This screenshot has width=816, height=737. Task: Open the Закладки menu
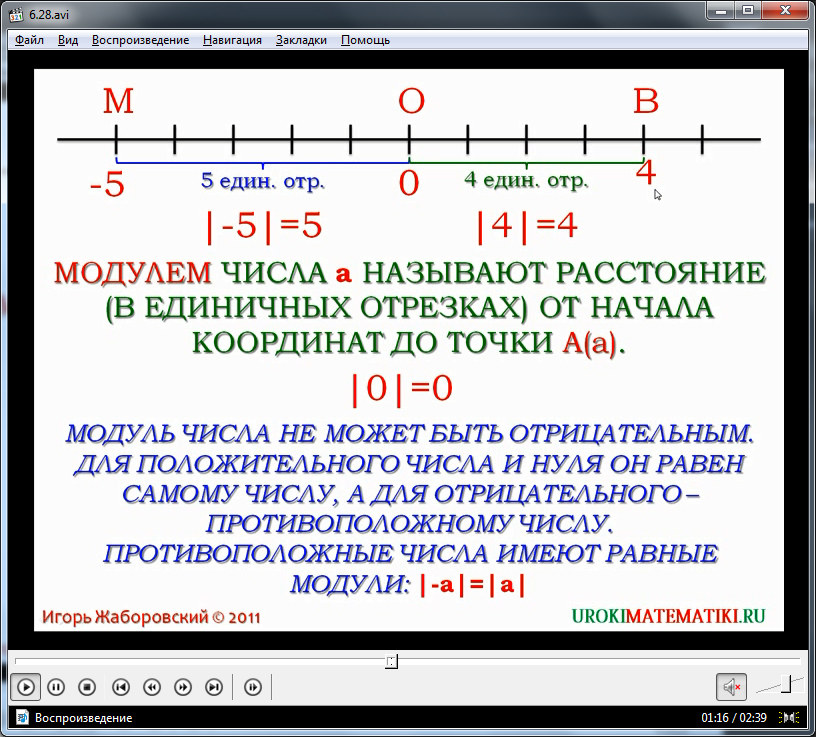[x=301, y=40]
